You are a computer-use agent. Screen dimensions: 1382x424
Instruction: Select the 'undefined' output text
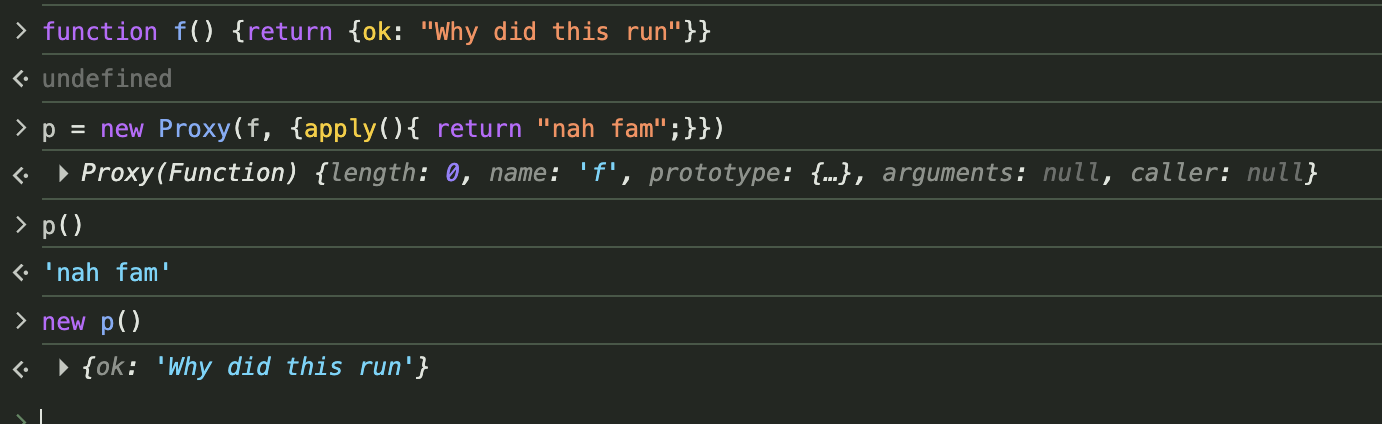click(x=107, y=78)
